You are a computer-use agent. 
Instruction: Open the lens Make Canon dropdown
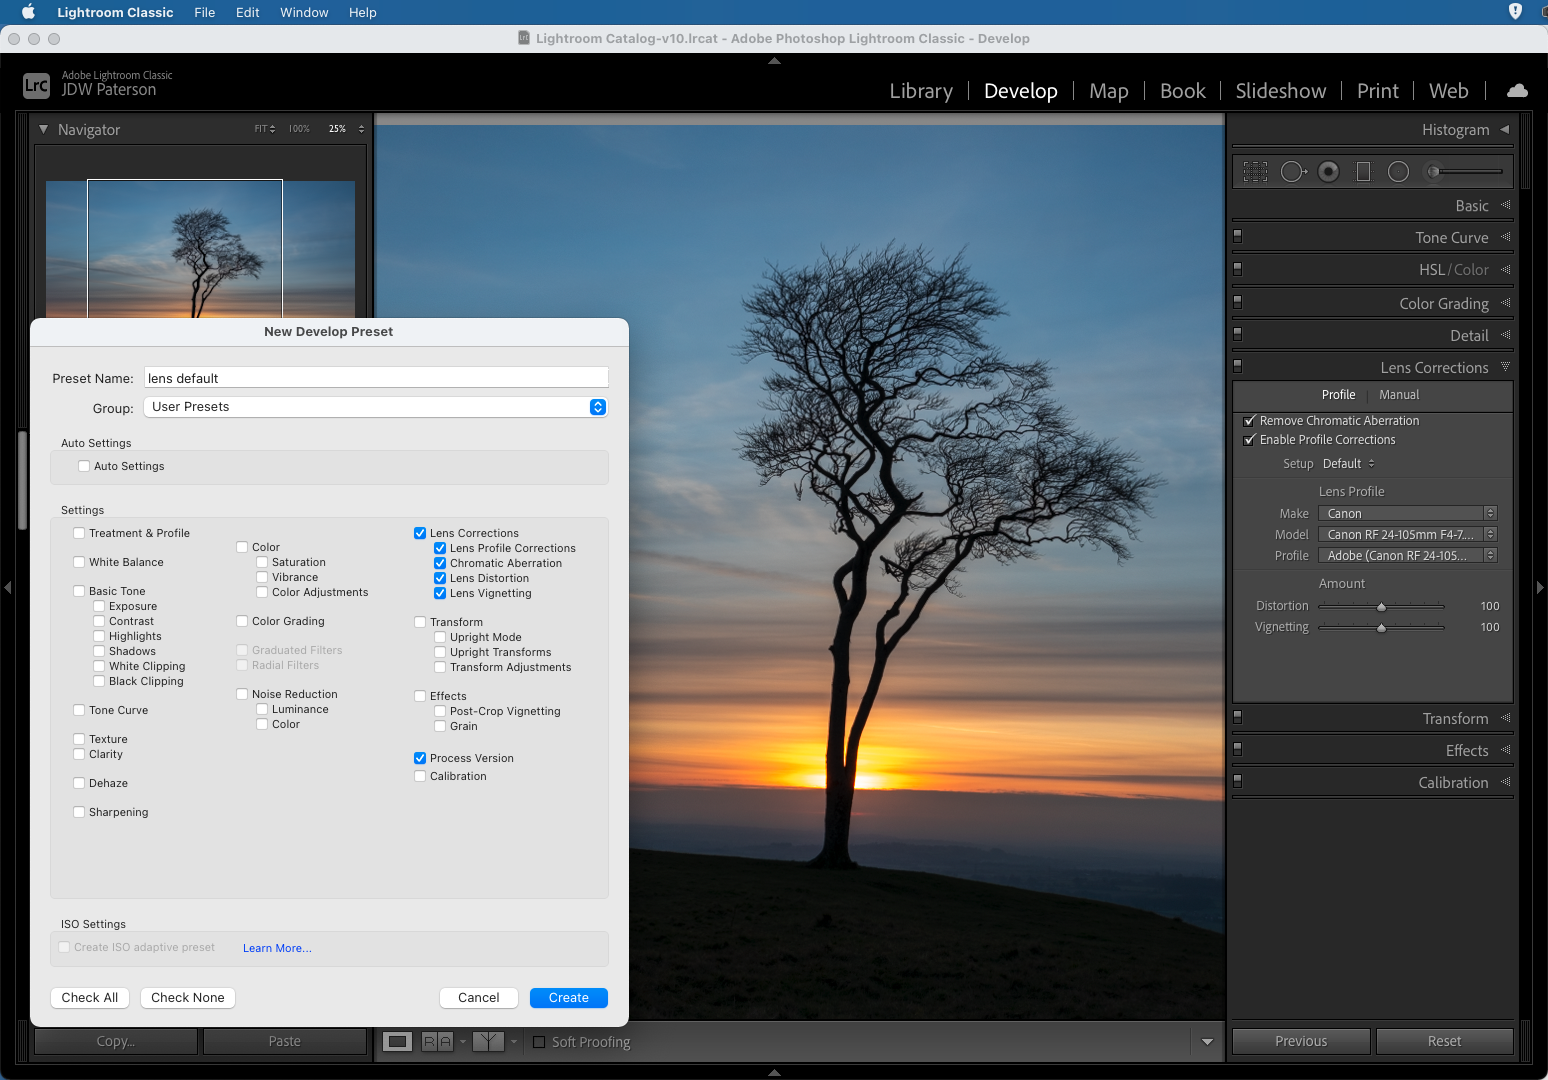point(1407,513)
